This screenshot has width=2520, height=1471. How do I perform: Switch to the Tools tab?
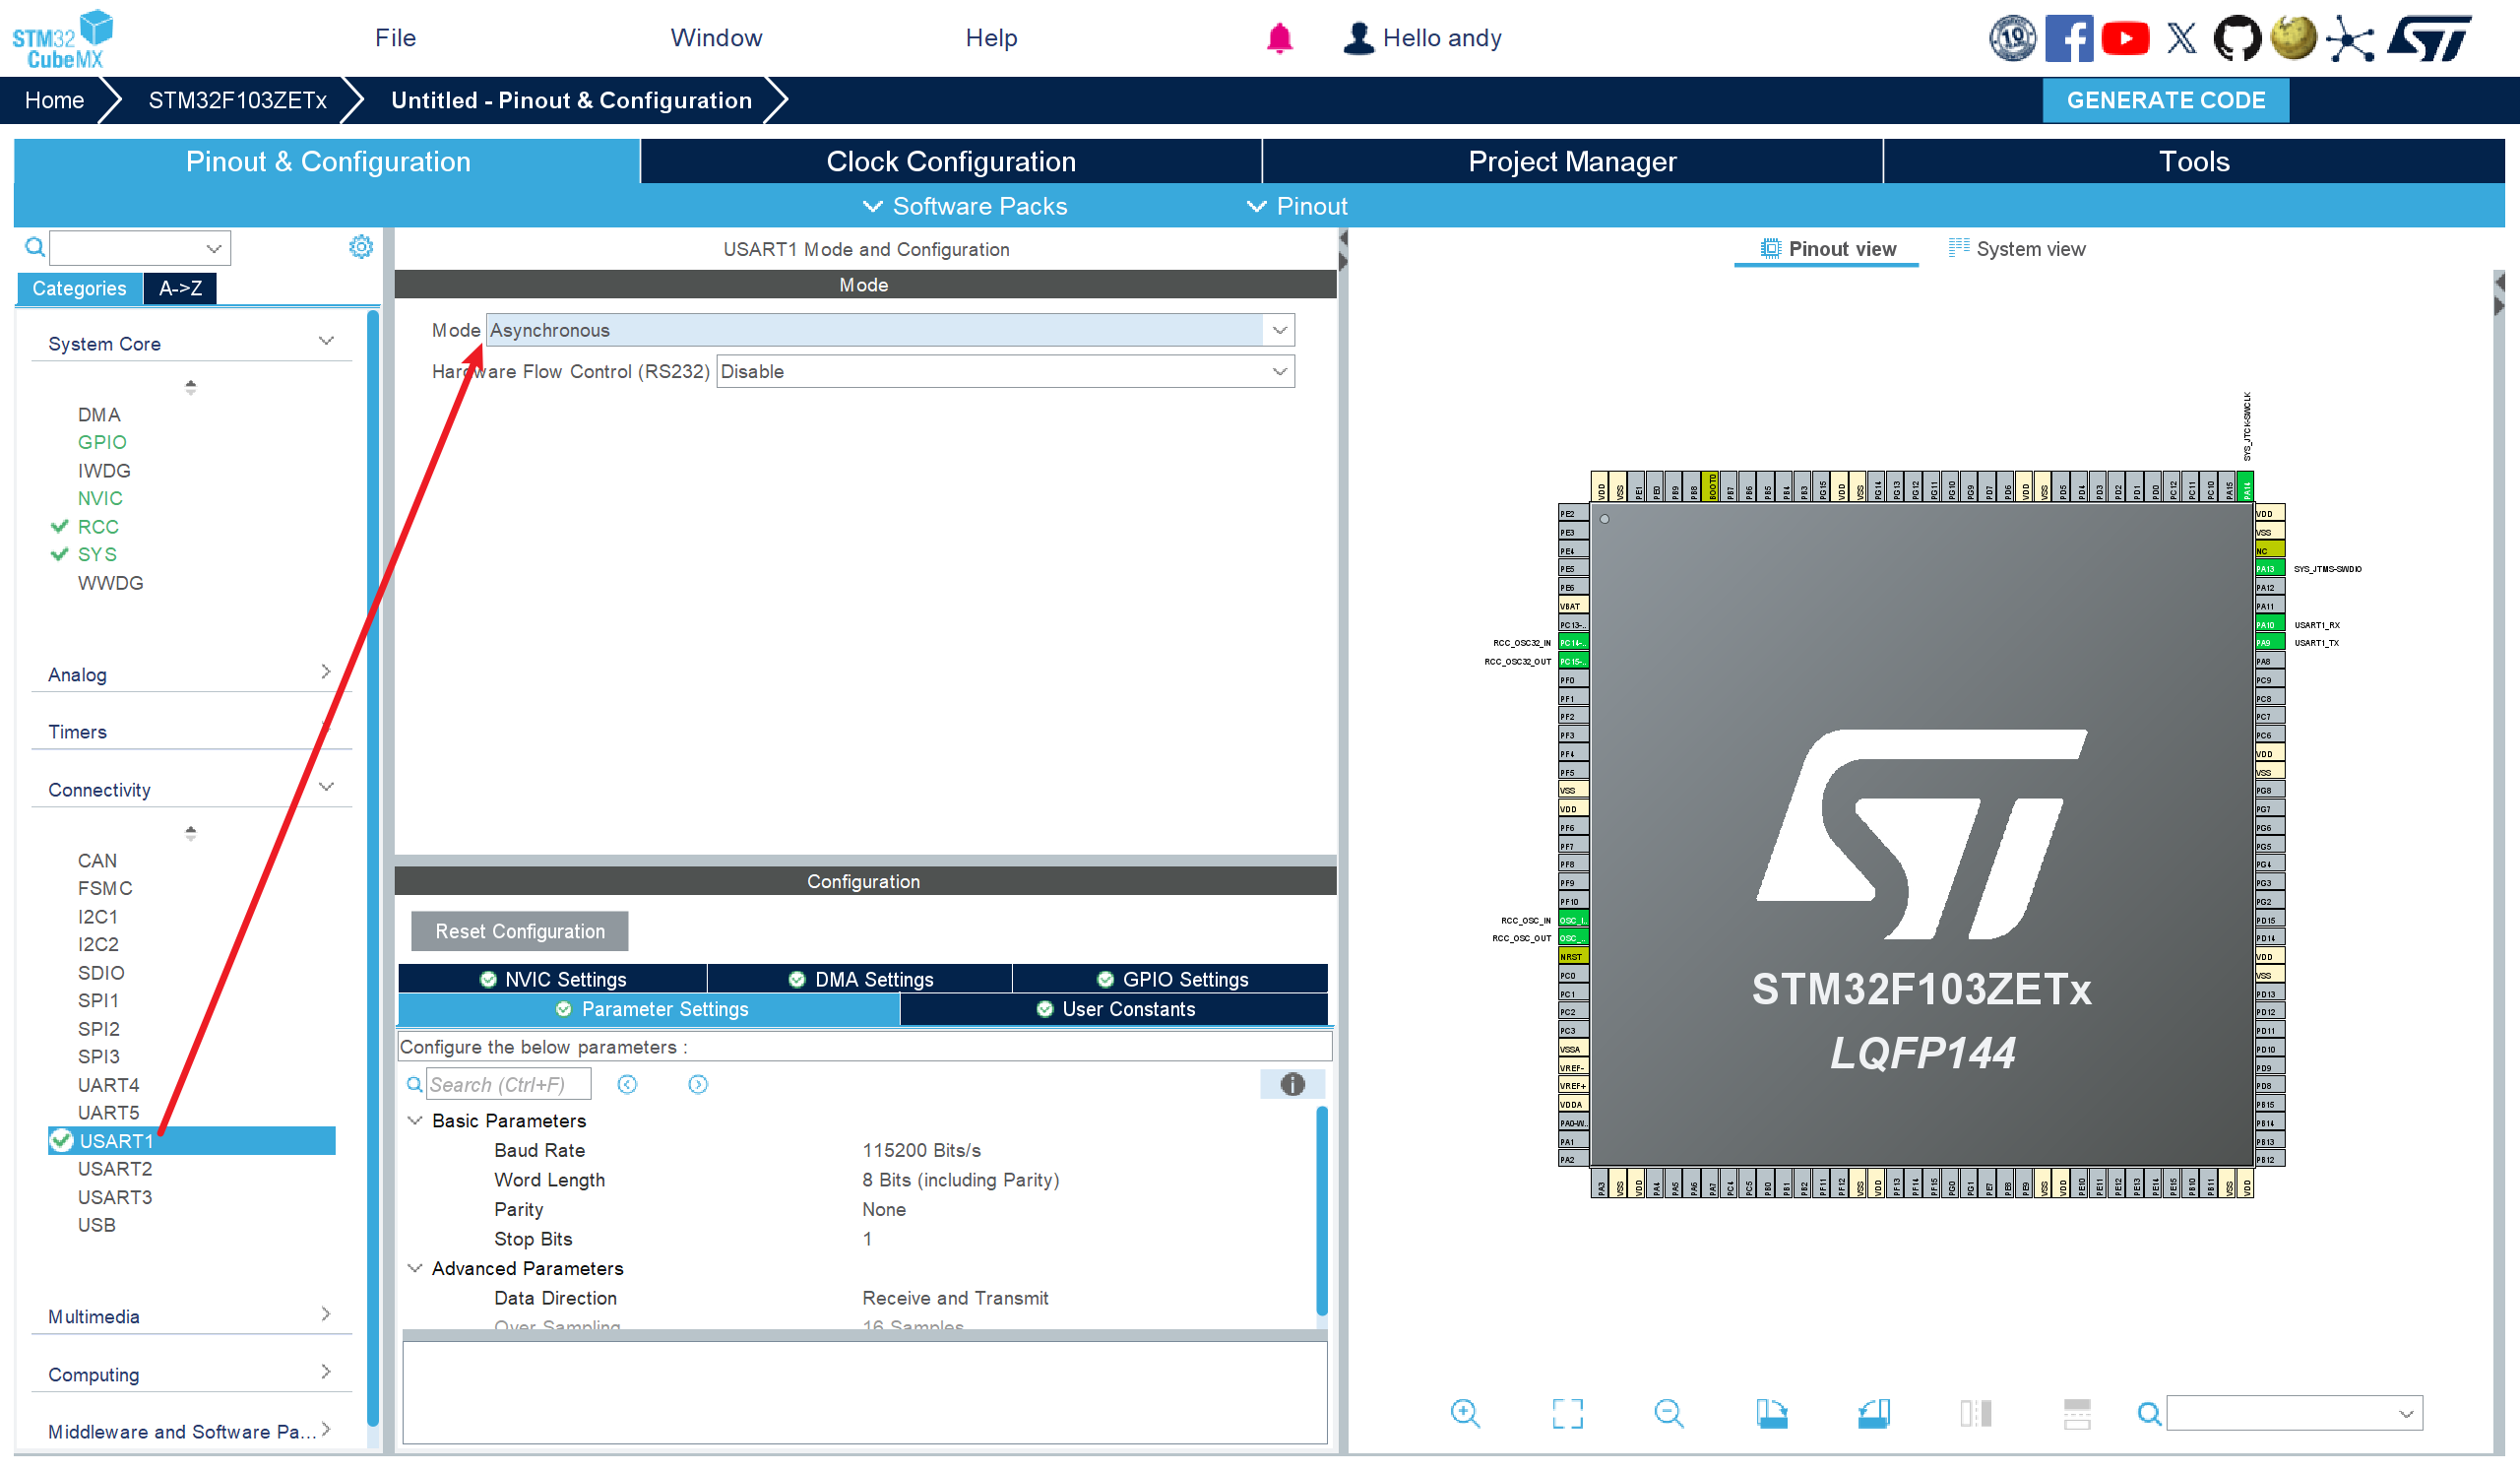click(x=2194, y=161)
